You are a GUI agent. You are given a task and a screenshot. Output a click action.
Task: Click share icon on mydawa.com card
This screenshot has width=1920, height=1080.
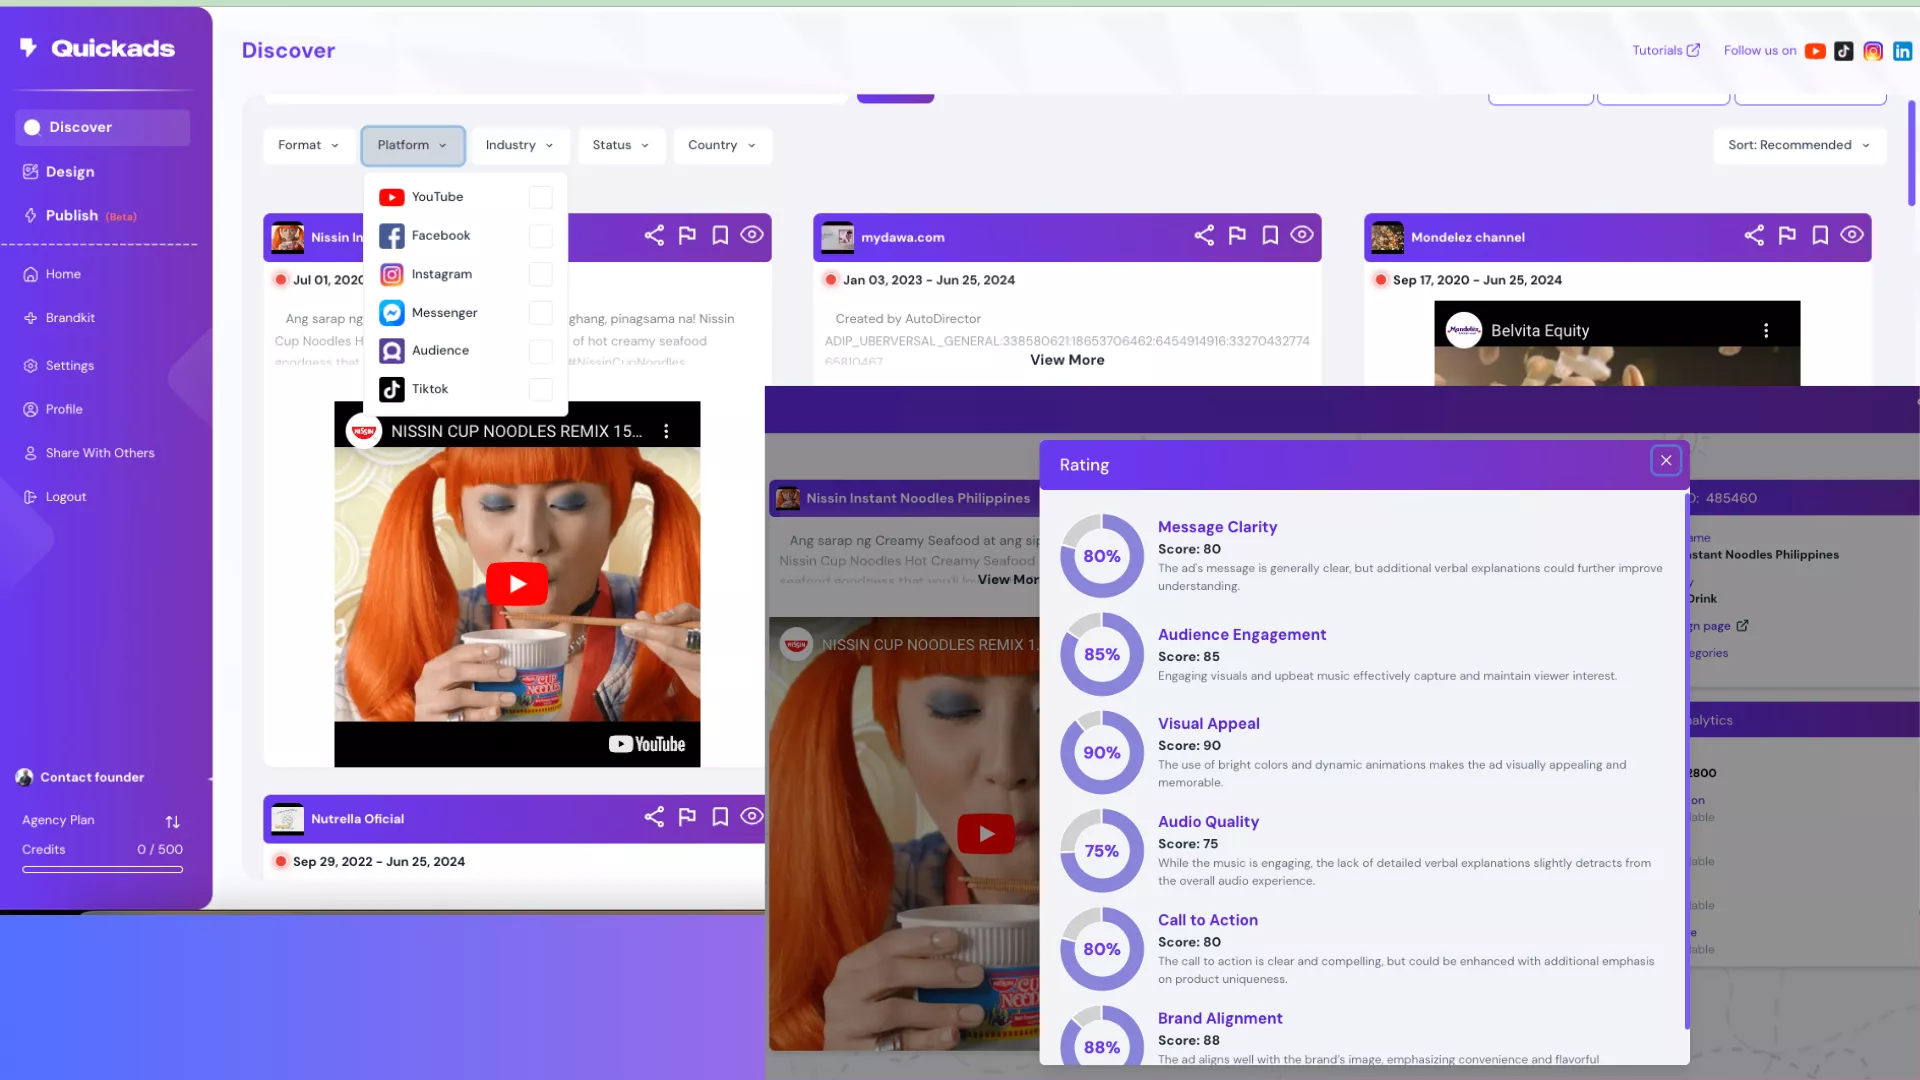[1204, 235]
